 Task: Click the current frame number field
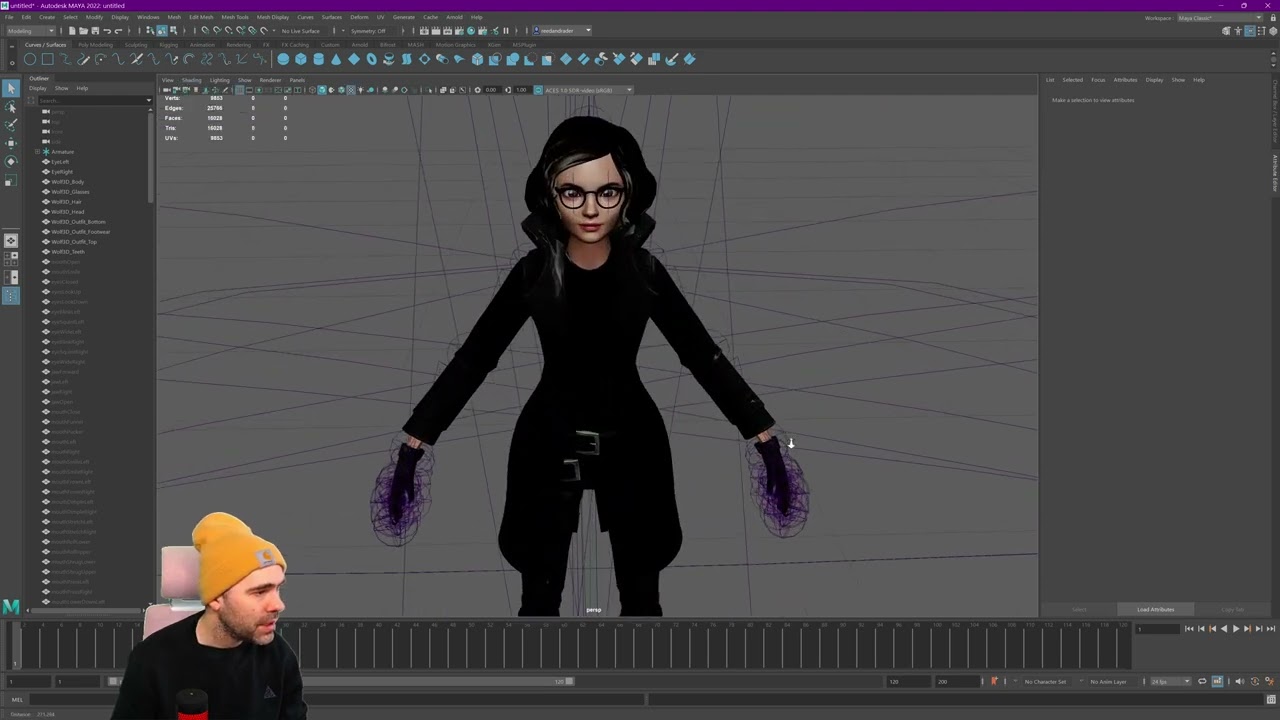click(1157, 629)
